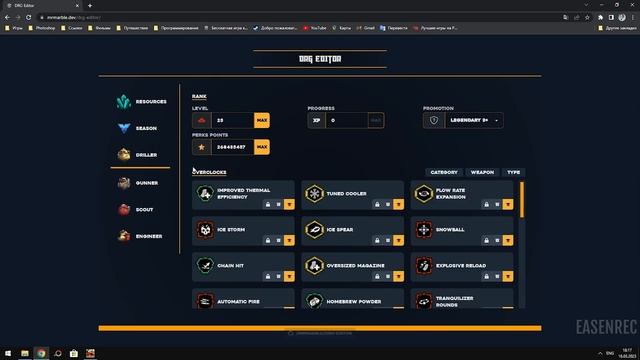This screenshot has width=640, height=360.
Task: Click the Progress XP input field
Action: (x=347, y=120)
